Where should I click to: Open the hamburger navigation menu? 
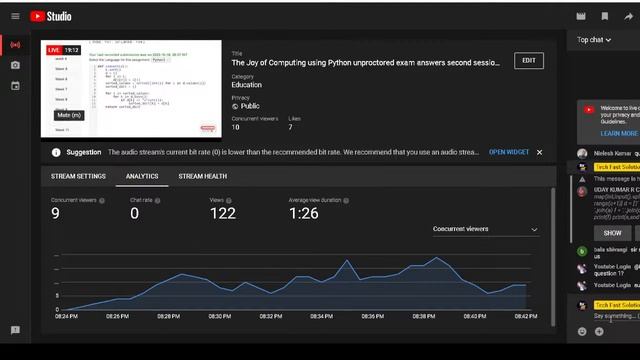click(15, 16)
